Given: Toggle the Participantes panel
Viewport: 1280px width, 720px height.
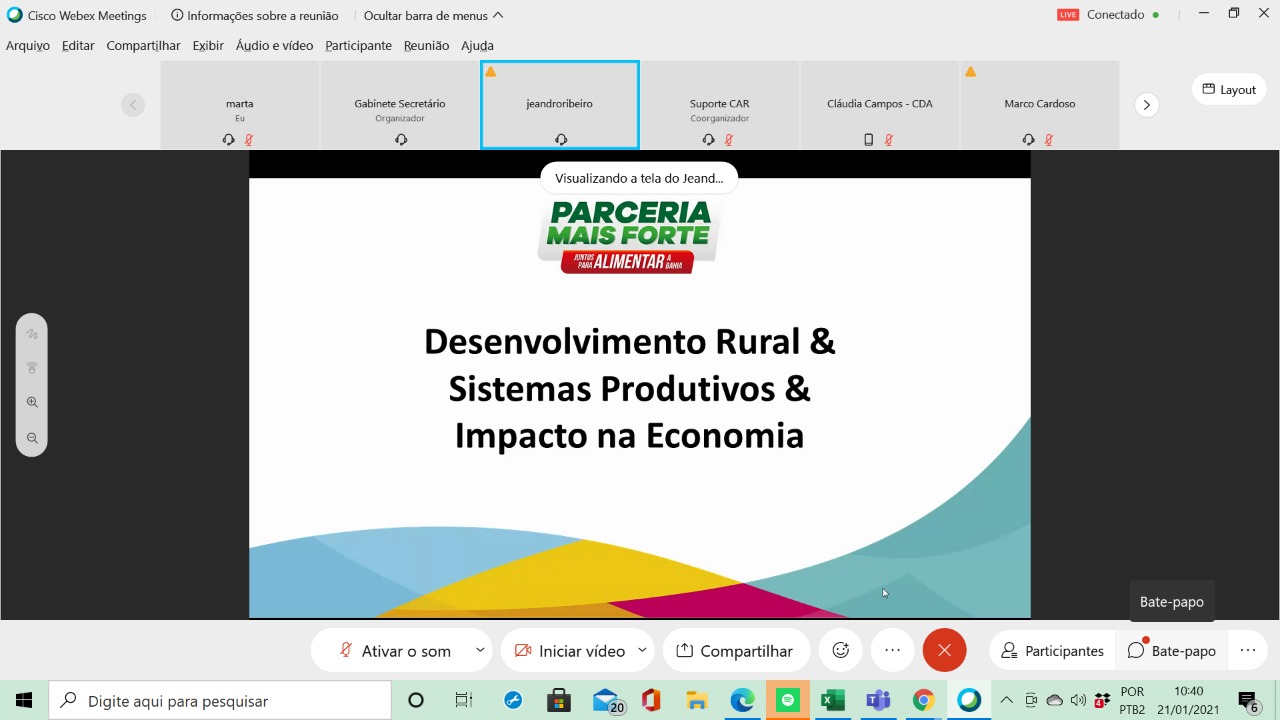Looking at the screenshot, I should click(x=1052, y=651).
